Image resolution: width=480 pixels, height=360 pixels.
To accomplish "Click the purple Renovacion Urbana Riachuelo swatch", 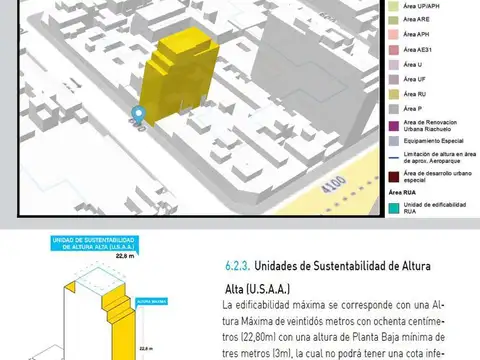I will [394, 126].
